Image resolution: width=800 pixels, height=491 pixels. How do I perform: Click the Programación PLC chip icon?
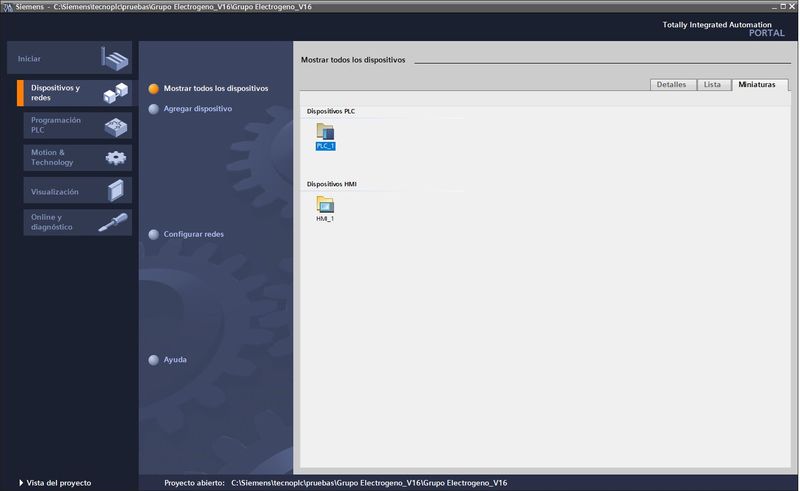(x=116, y=127)
